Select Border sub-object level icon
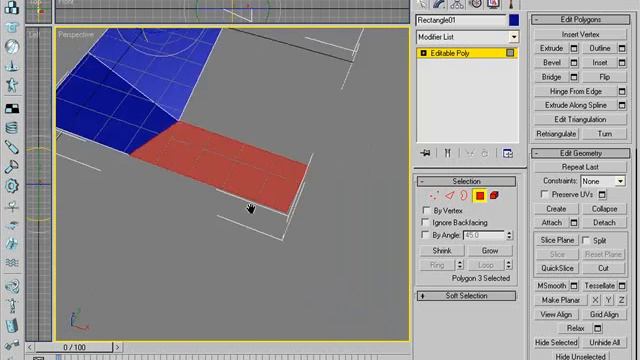This screenshot has height=360, width=640. pos(464,196)
